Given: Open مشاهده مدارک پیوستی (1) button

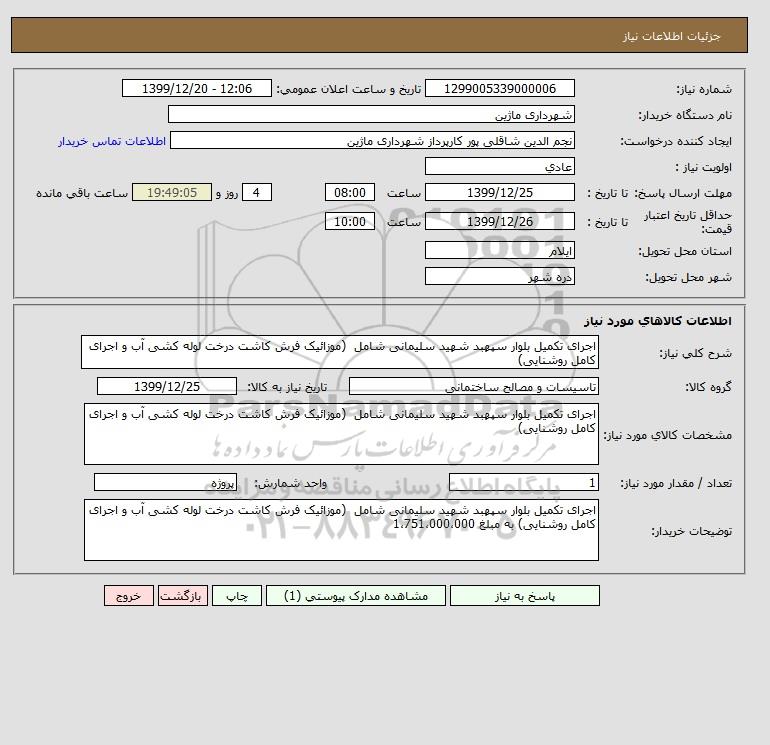Looking at the screenshot, I should pos(356,596).
